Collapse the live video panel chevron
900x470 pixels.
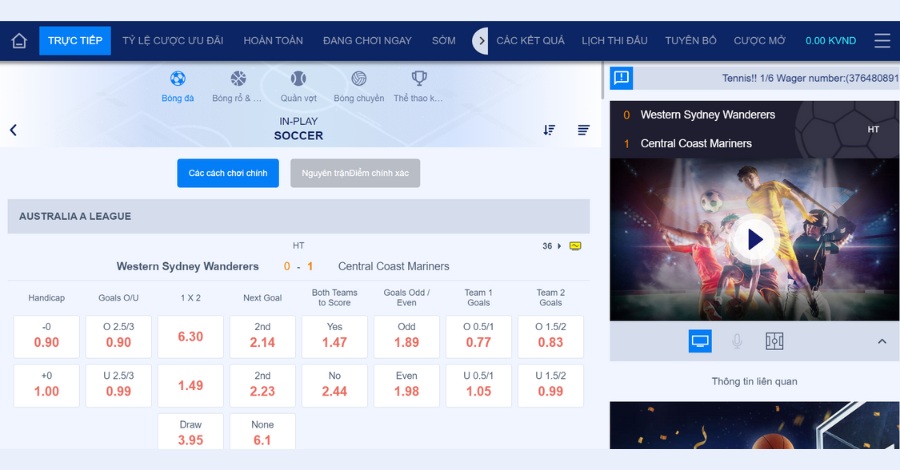point(882,341)
